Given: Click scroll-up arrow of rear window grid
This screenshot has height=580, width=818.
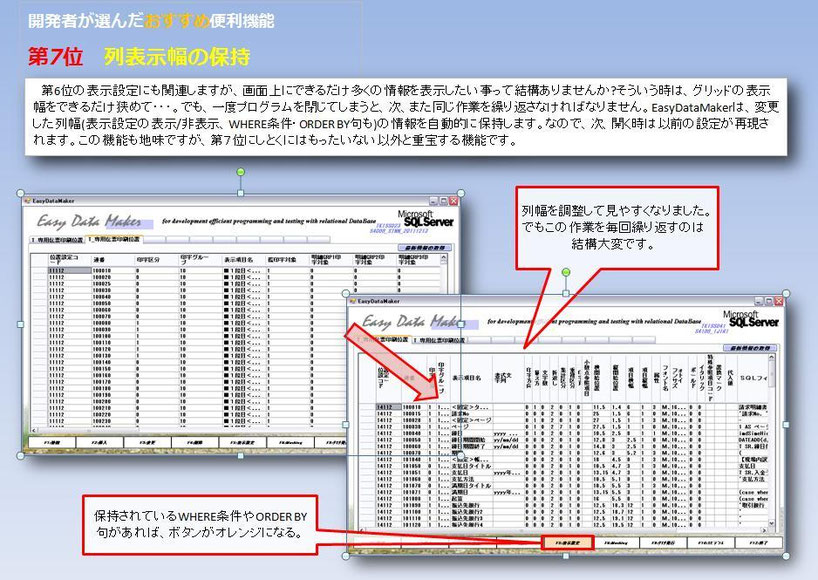Looking at the screenshot, I should tap(443, 258).
